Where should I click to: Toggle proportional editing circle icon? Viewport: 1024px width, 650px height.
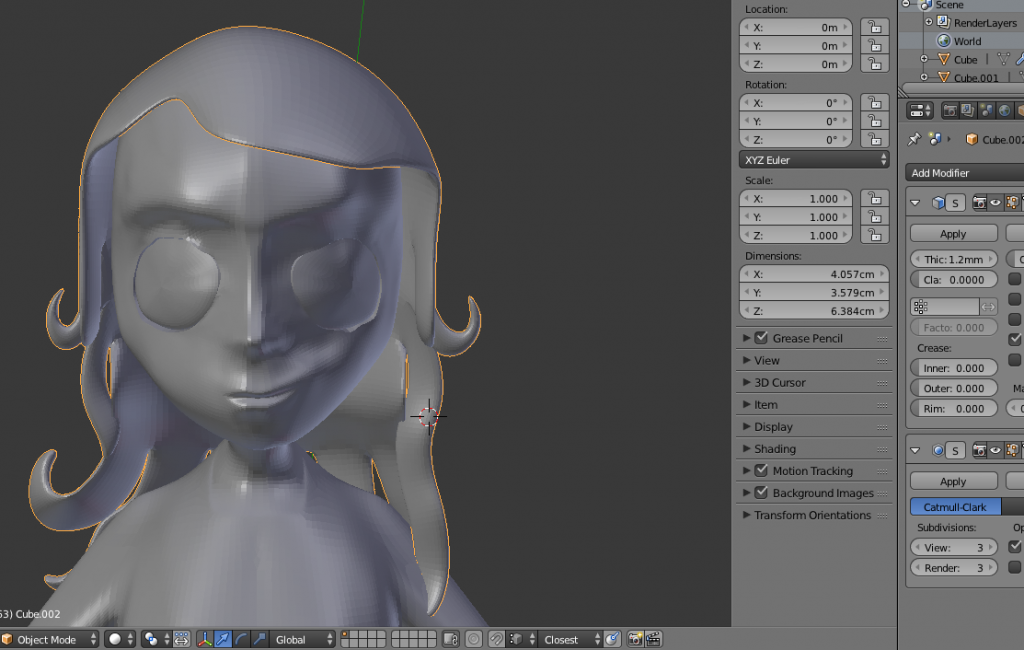point(473,639)
